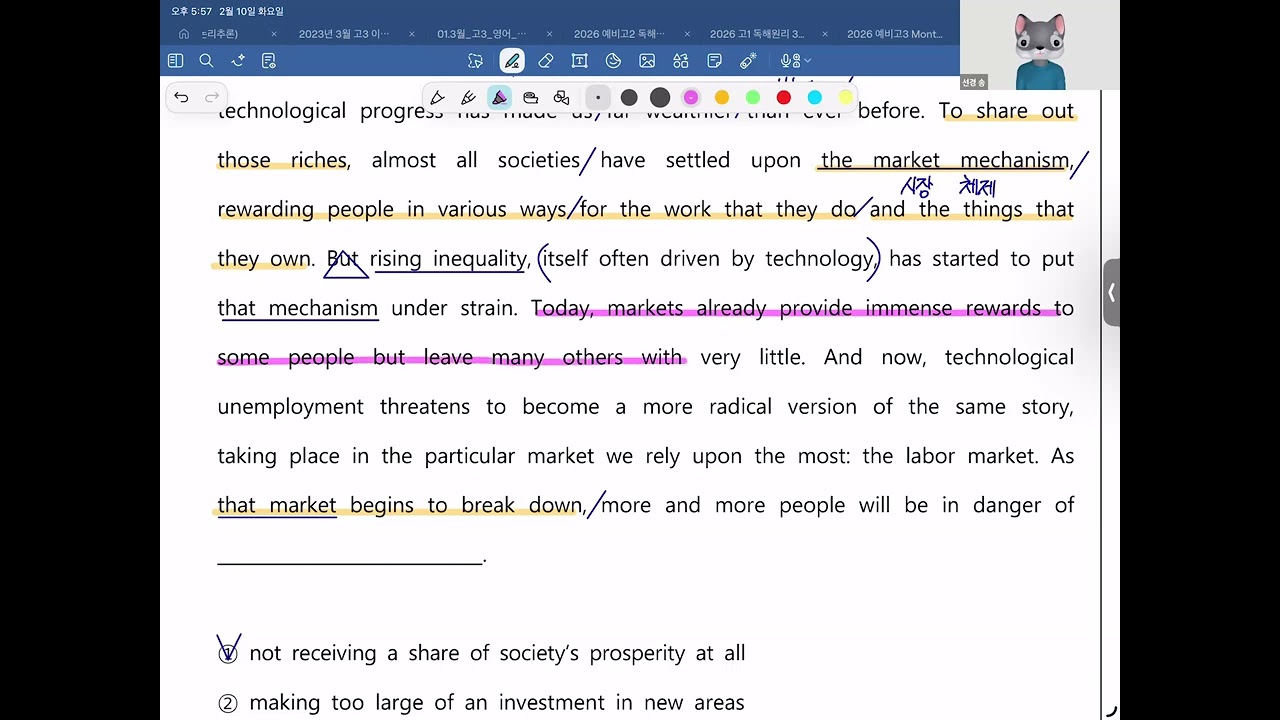The width and height of the screenshot is (1280, 720).
Task: Choose the highlighter pen style
Action: pyautogui.click(x=499, y=97)
